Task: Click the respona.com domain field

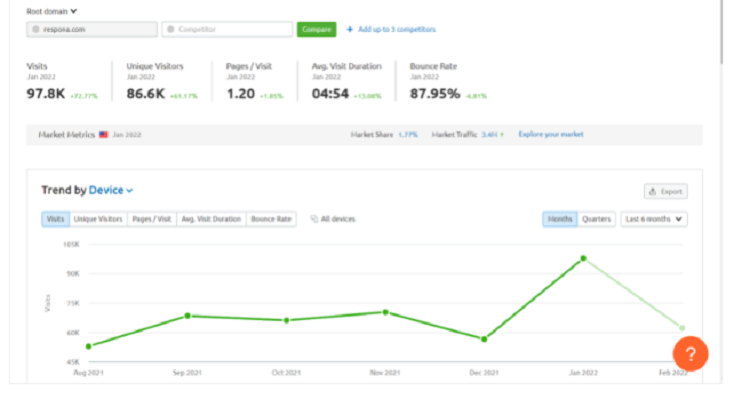Action: pyautogui.click(x=92, y=29)
